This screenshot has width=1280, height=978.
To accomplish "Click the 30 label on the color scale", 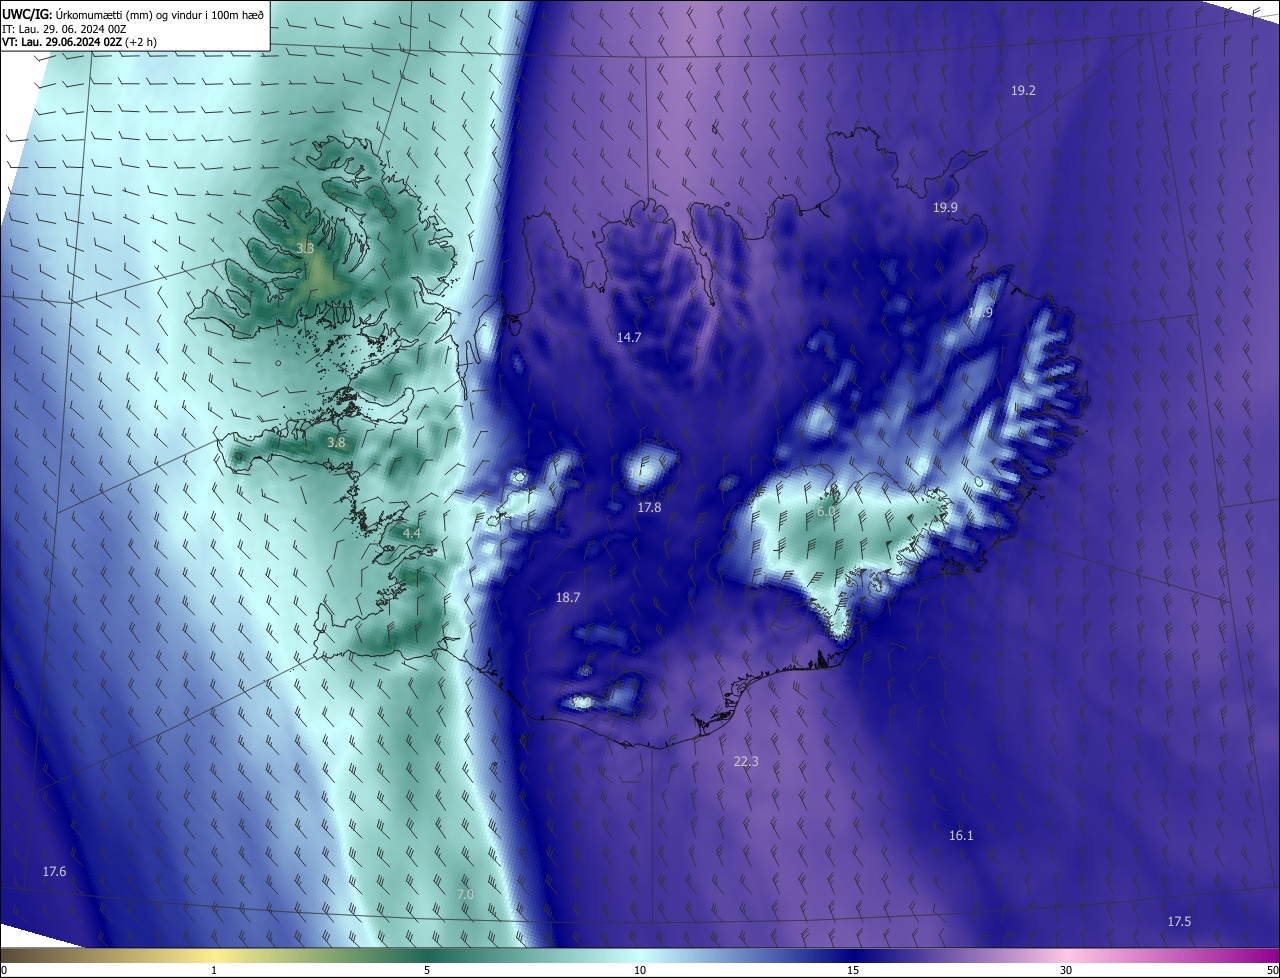I will 1066,970.
